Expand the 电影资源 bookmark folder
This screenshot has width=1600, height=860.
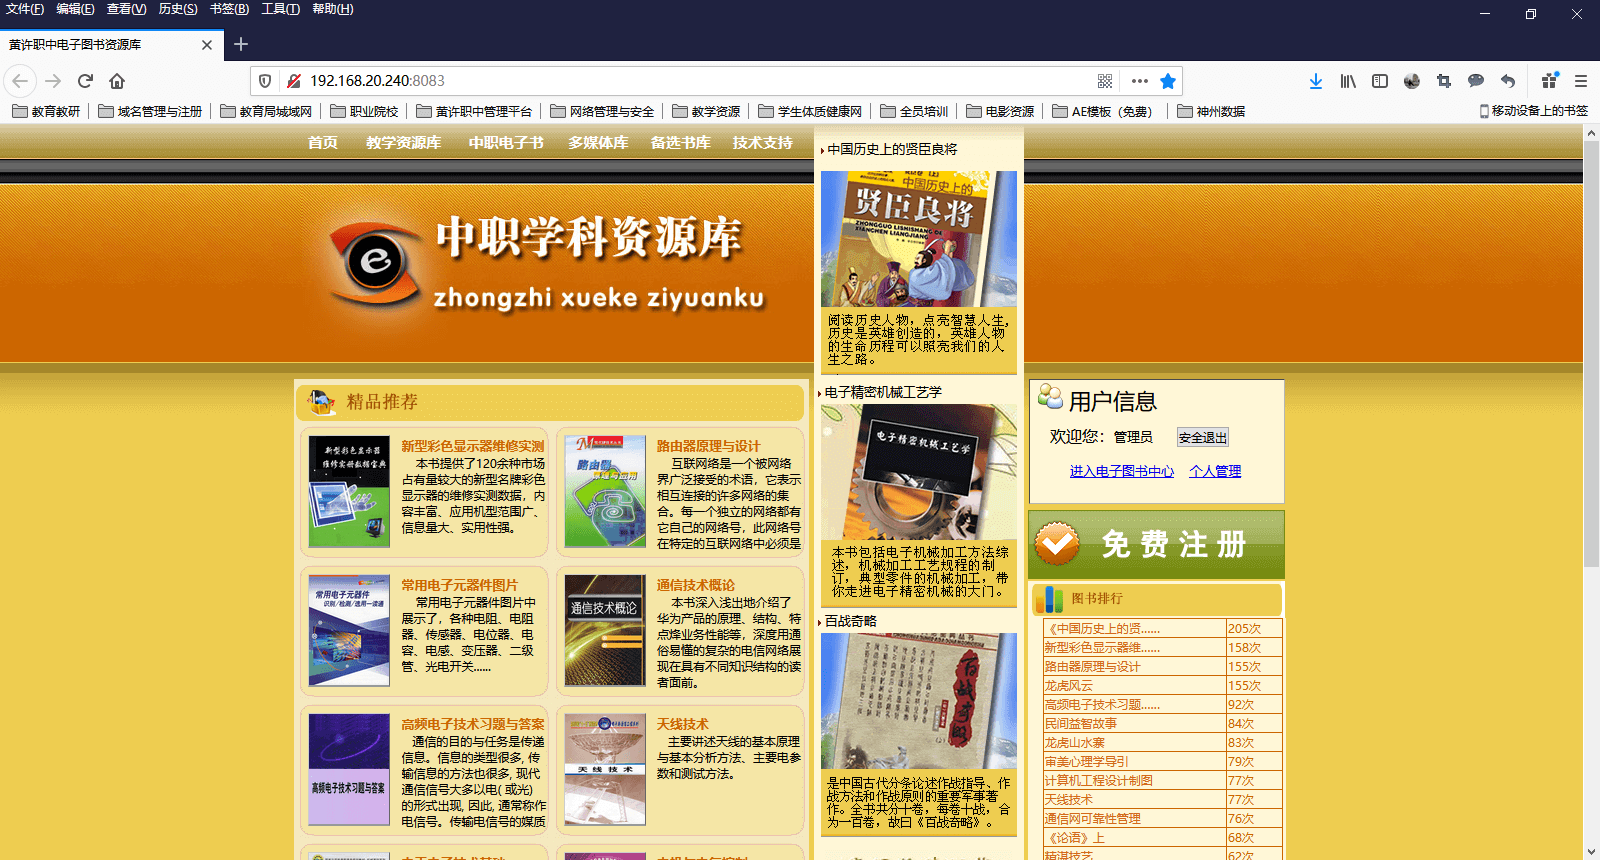coord(1000,111)
